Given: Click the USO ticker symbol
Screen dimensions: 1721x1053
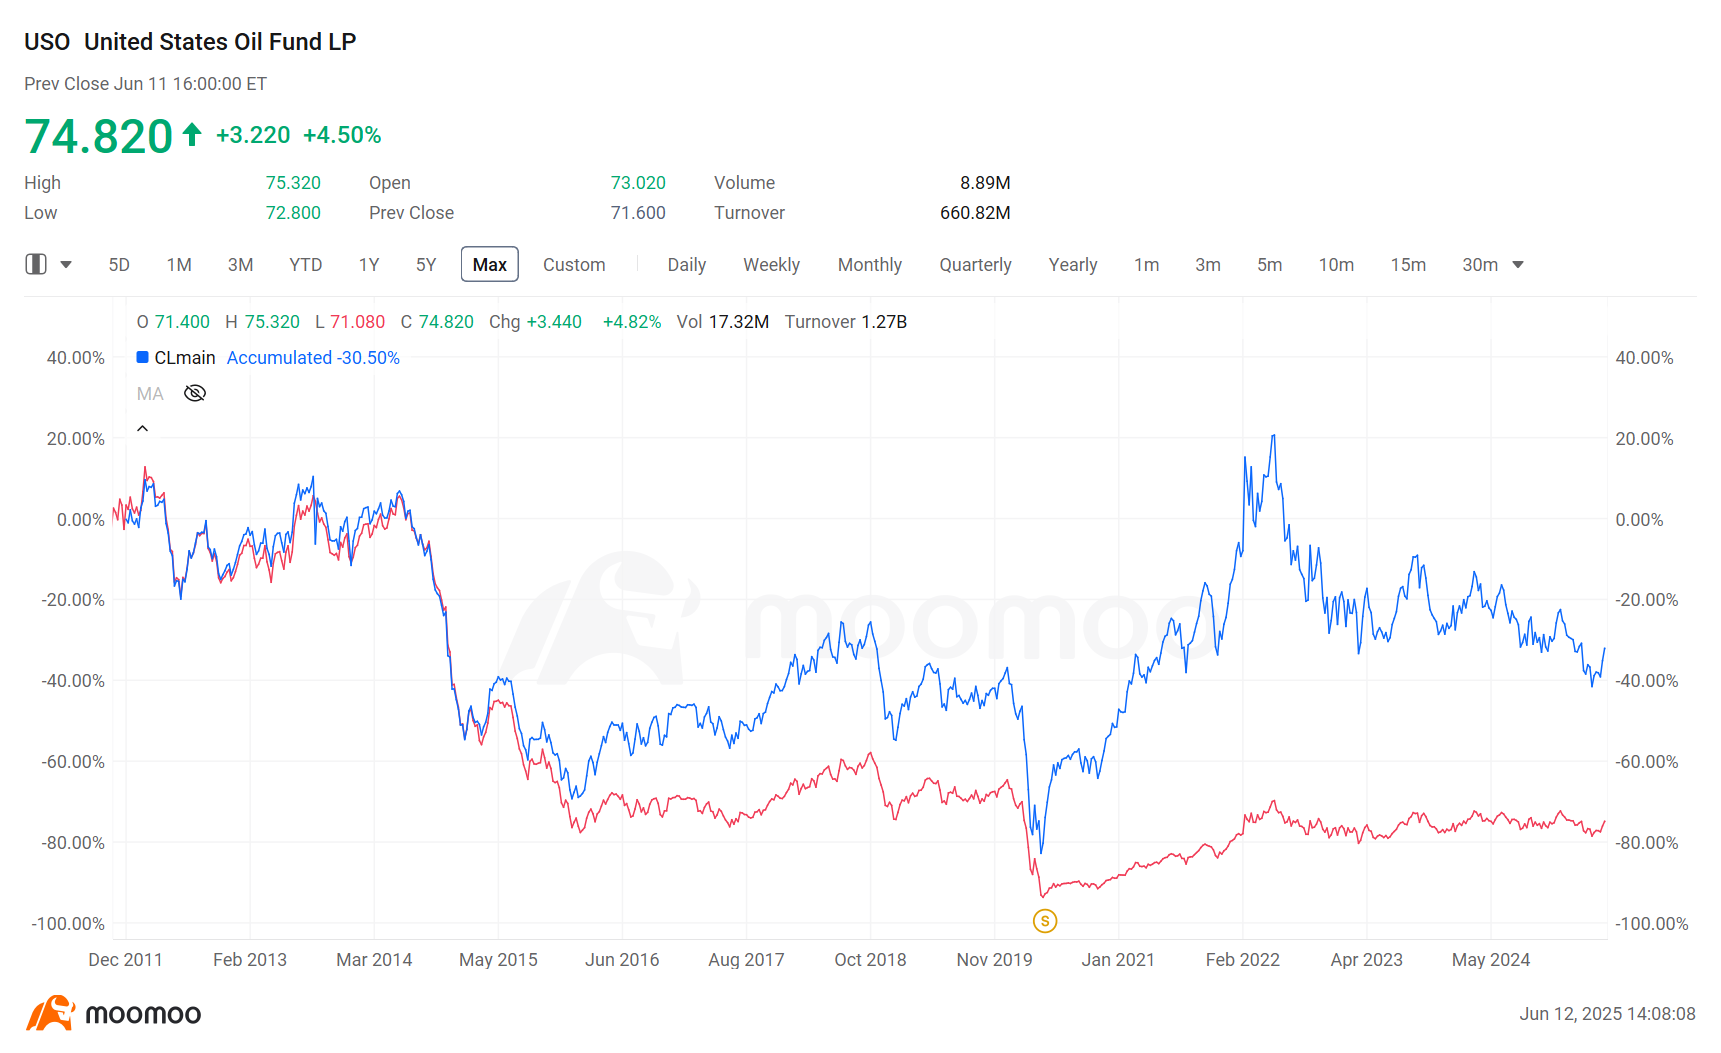Looking at the screenshot, I should click(47, 42).
